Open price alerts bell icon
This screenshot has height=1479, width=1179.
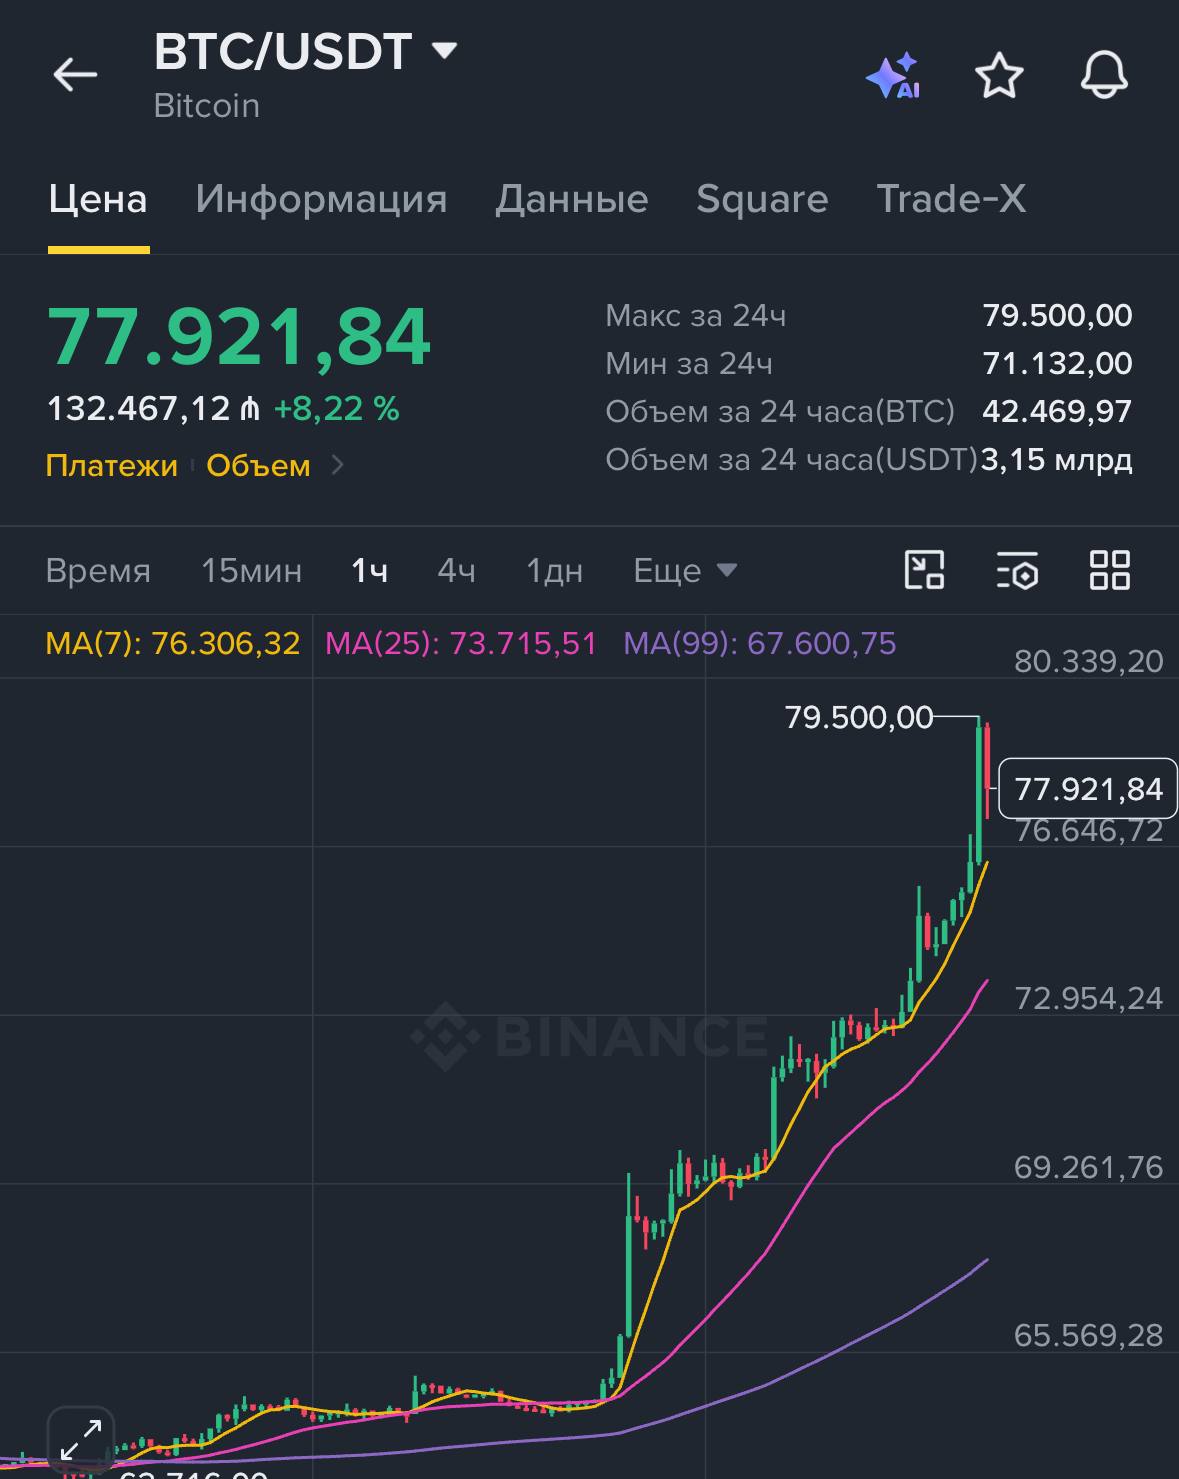pyautogui.click(x=1104, y=75)
